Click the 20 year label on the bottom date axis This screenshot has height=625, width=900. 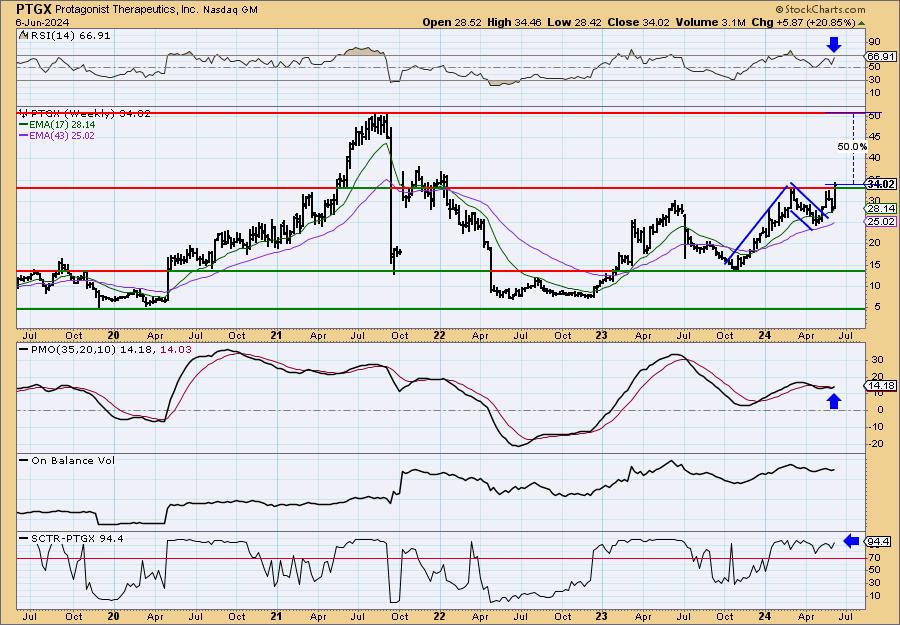[x=114, y=616]
